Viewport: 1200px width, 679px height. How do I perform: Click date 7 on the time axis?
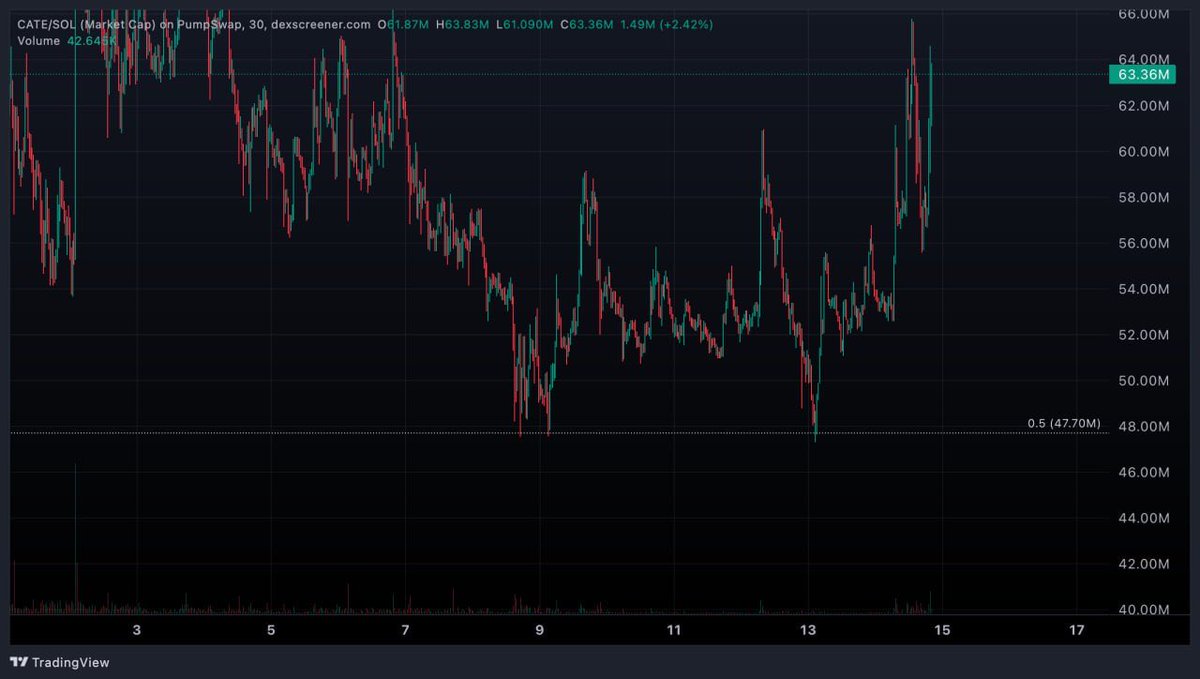pos(405,630)
